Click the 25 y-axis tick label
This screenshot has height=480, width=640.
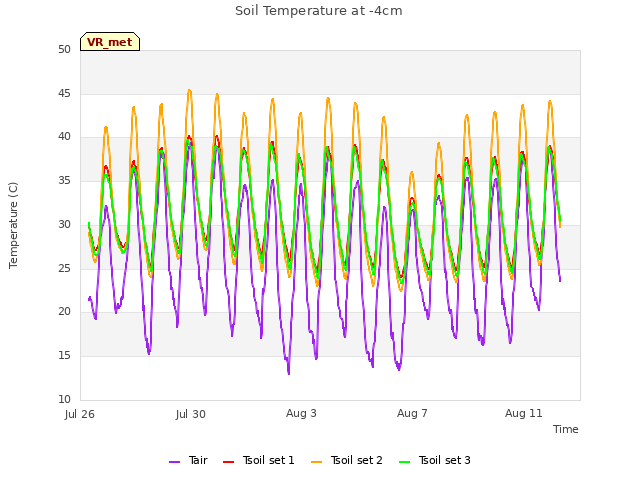click(64, 269)
